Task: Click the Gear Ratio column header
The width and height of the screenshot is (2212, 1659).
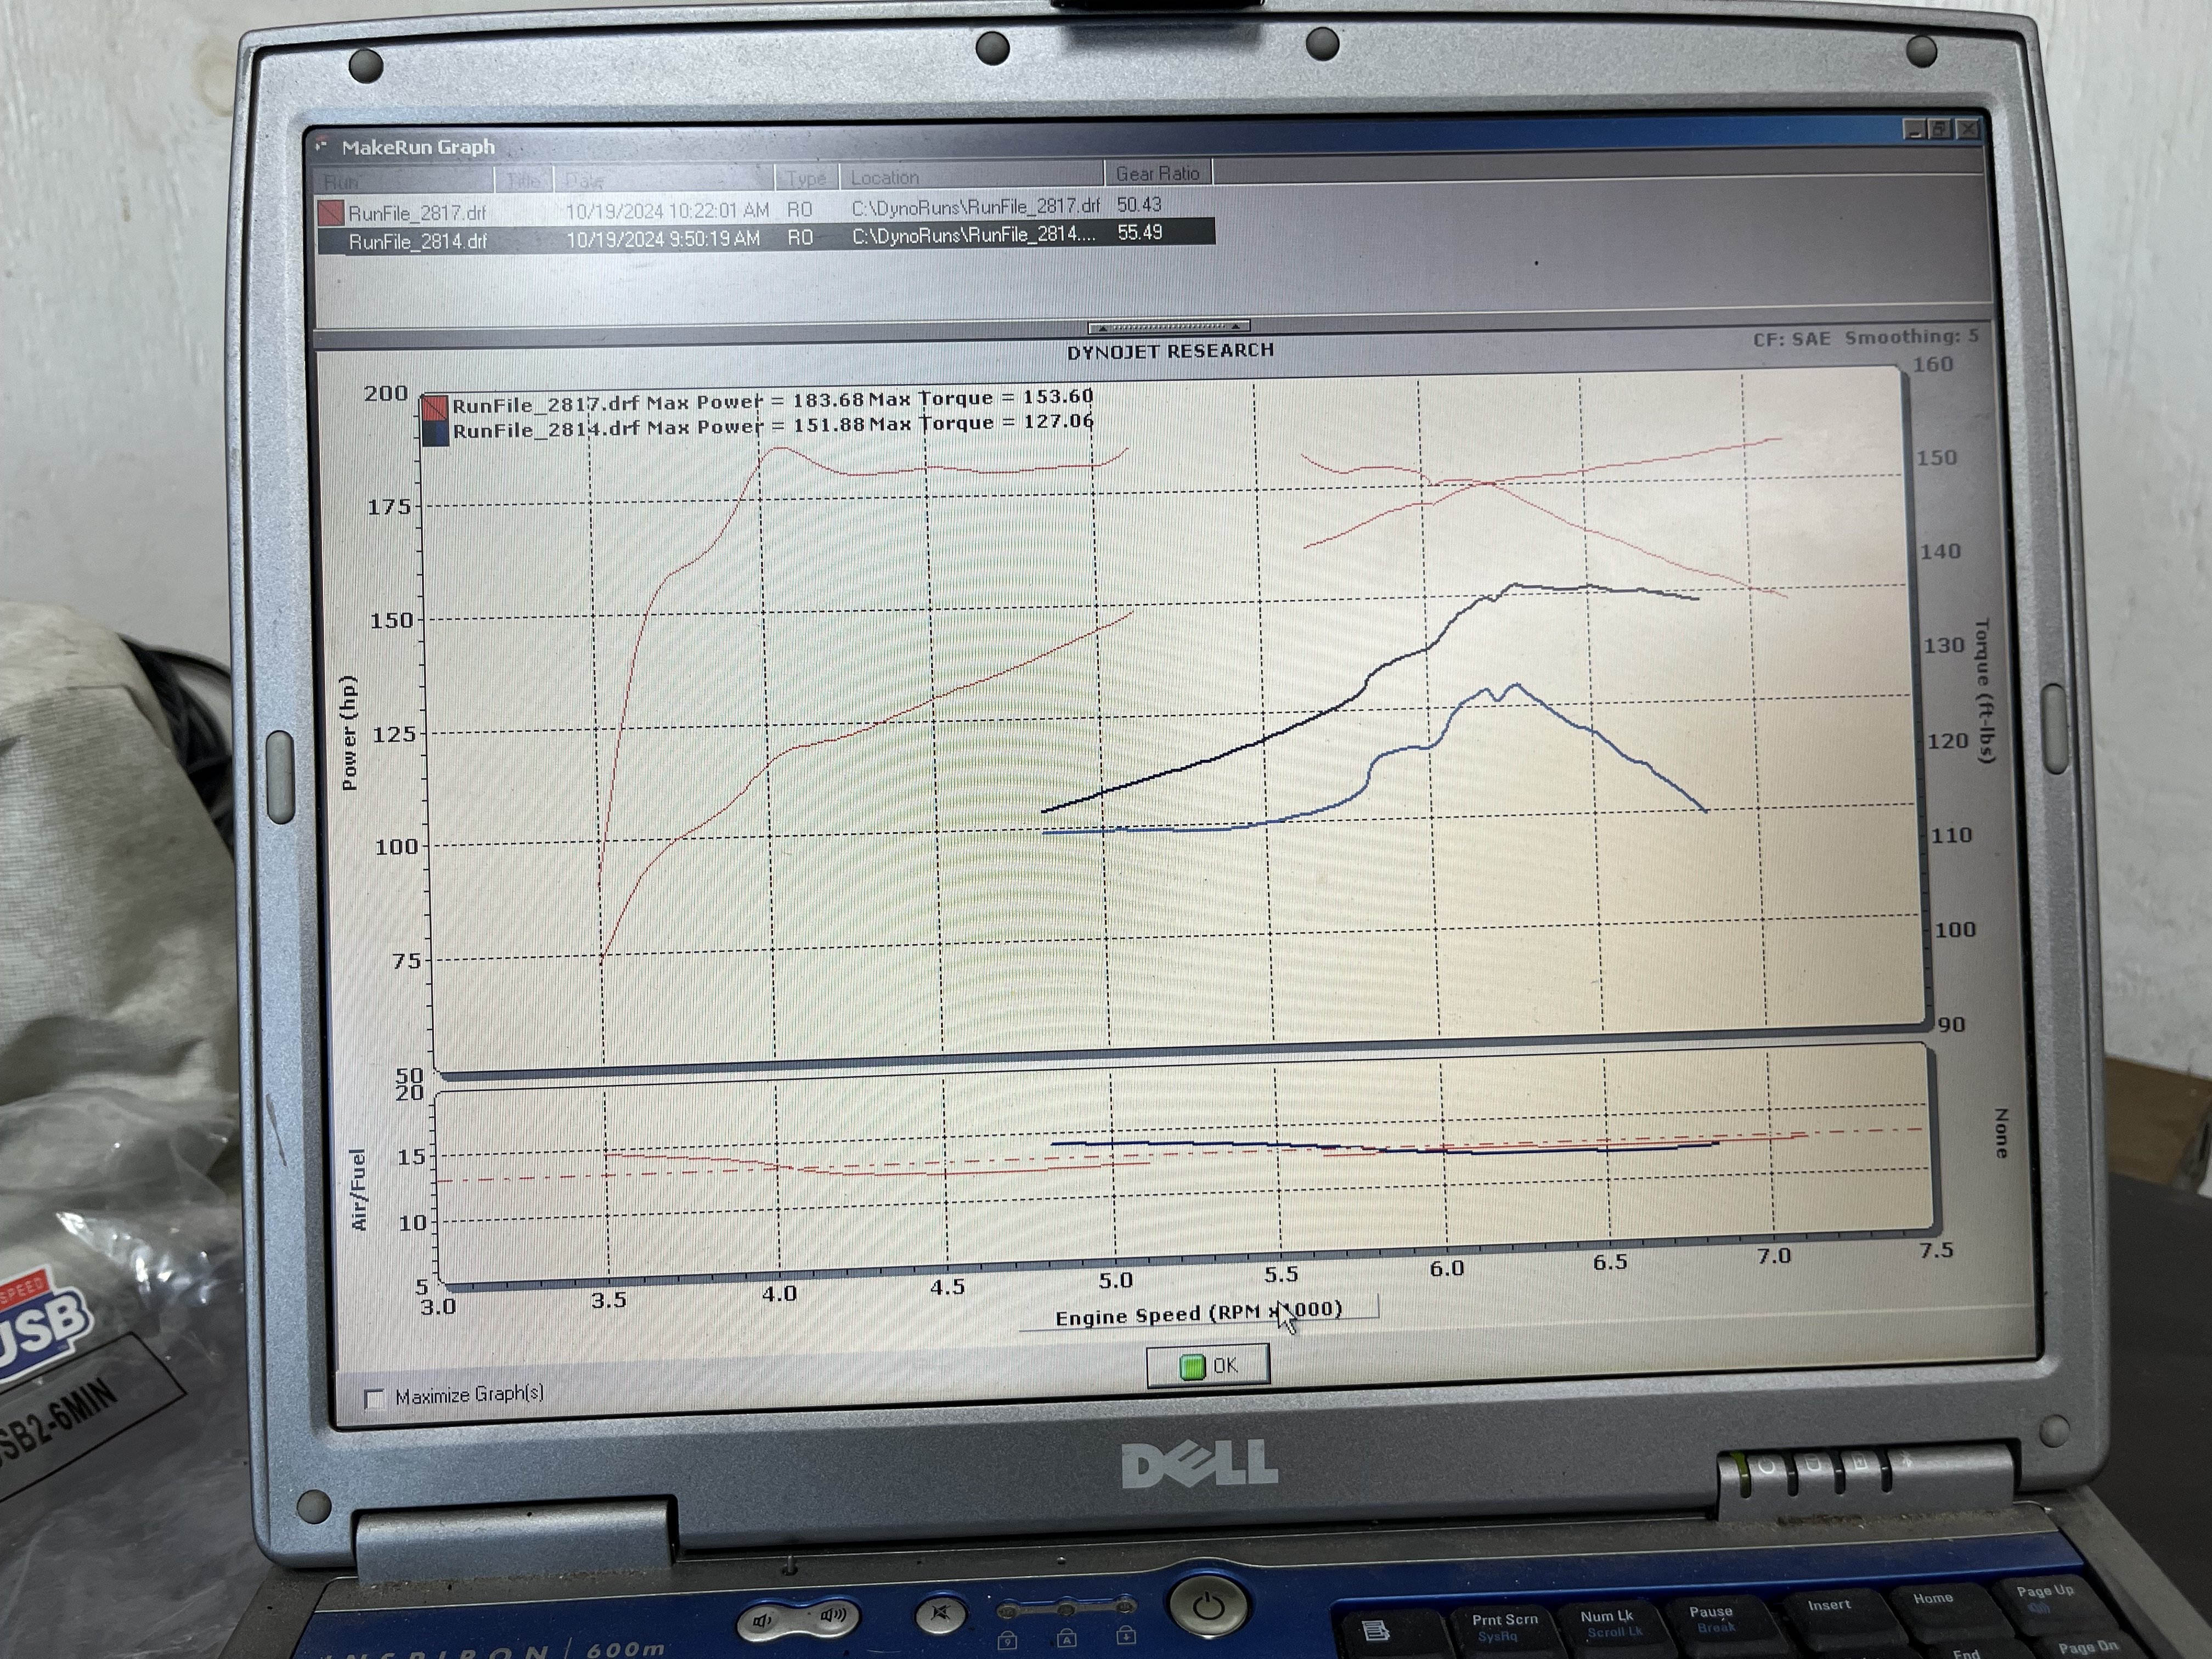Action: pyautogui.click(x=1158, y=173)
